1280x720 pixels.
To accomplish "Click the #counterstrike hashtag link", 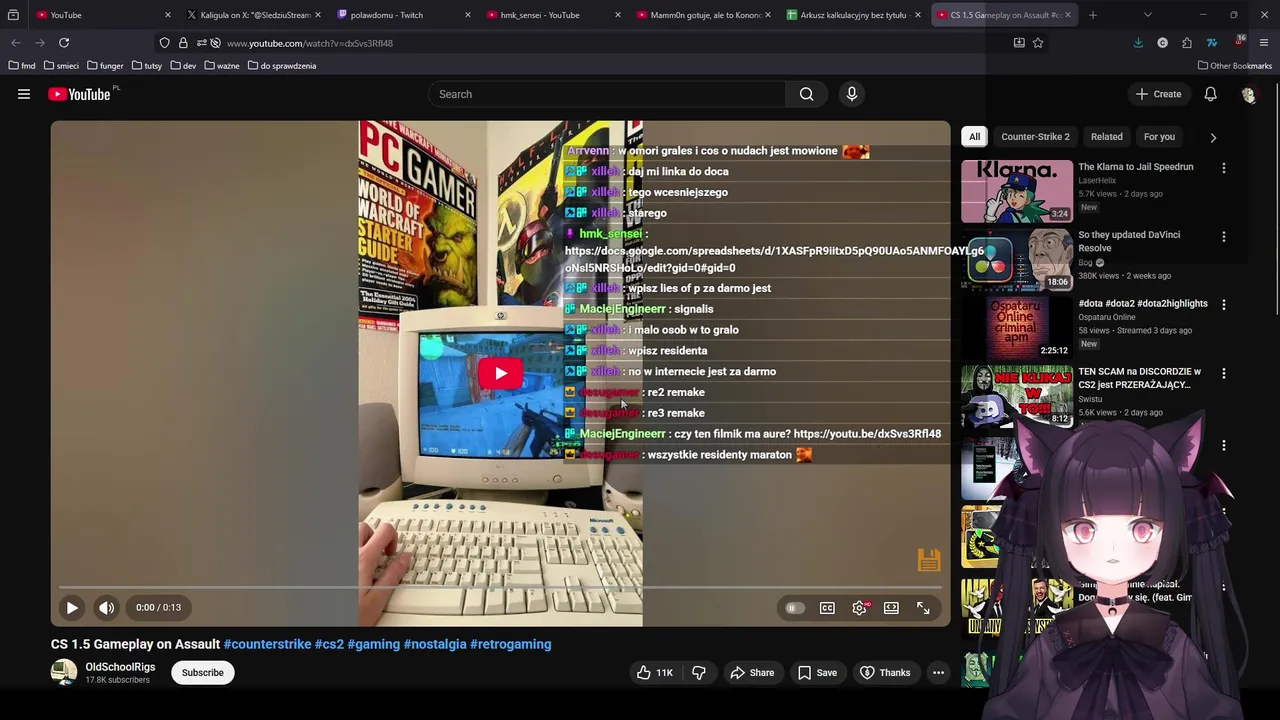I will pos(267,644).
